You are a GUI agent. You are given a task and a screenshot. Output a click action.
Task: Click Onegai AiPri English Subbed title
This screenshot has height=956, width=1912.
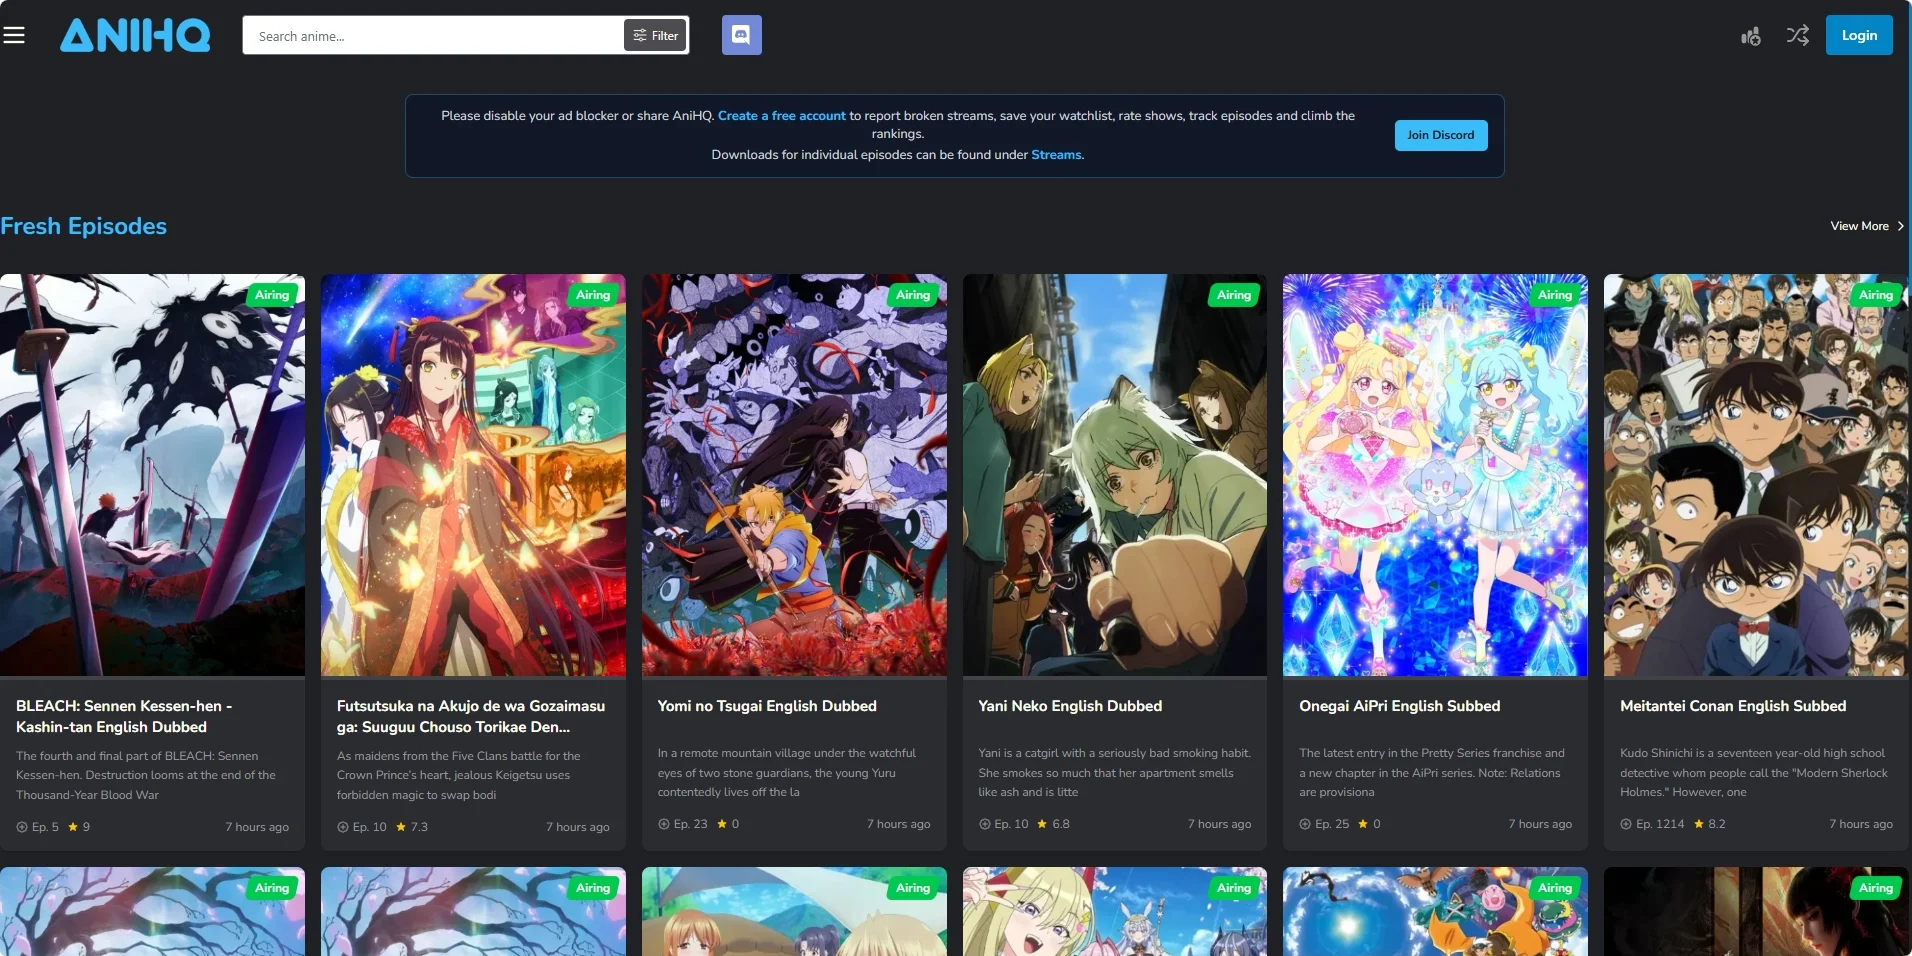pos(1400,706)
